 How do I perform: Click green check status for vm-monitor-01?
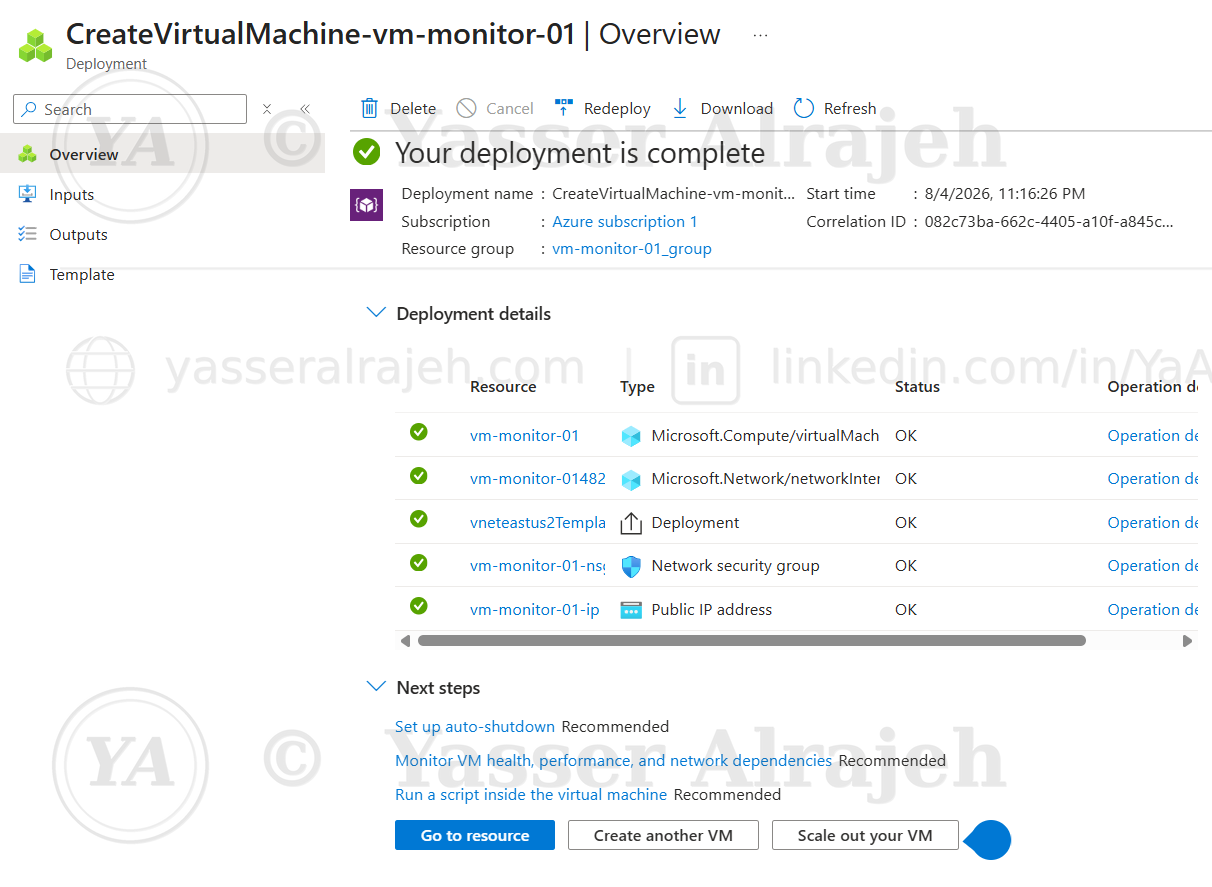coord(419,432)
